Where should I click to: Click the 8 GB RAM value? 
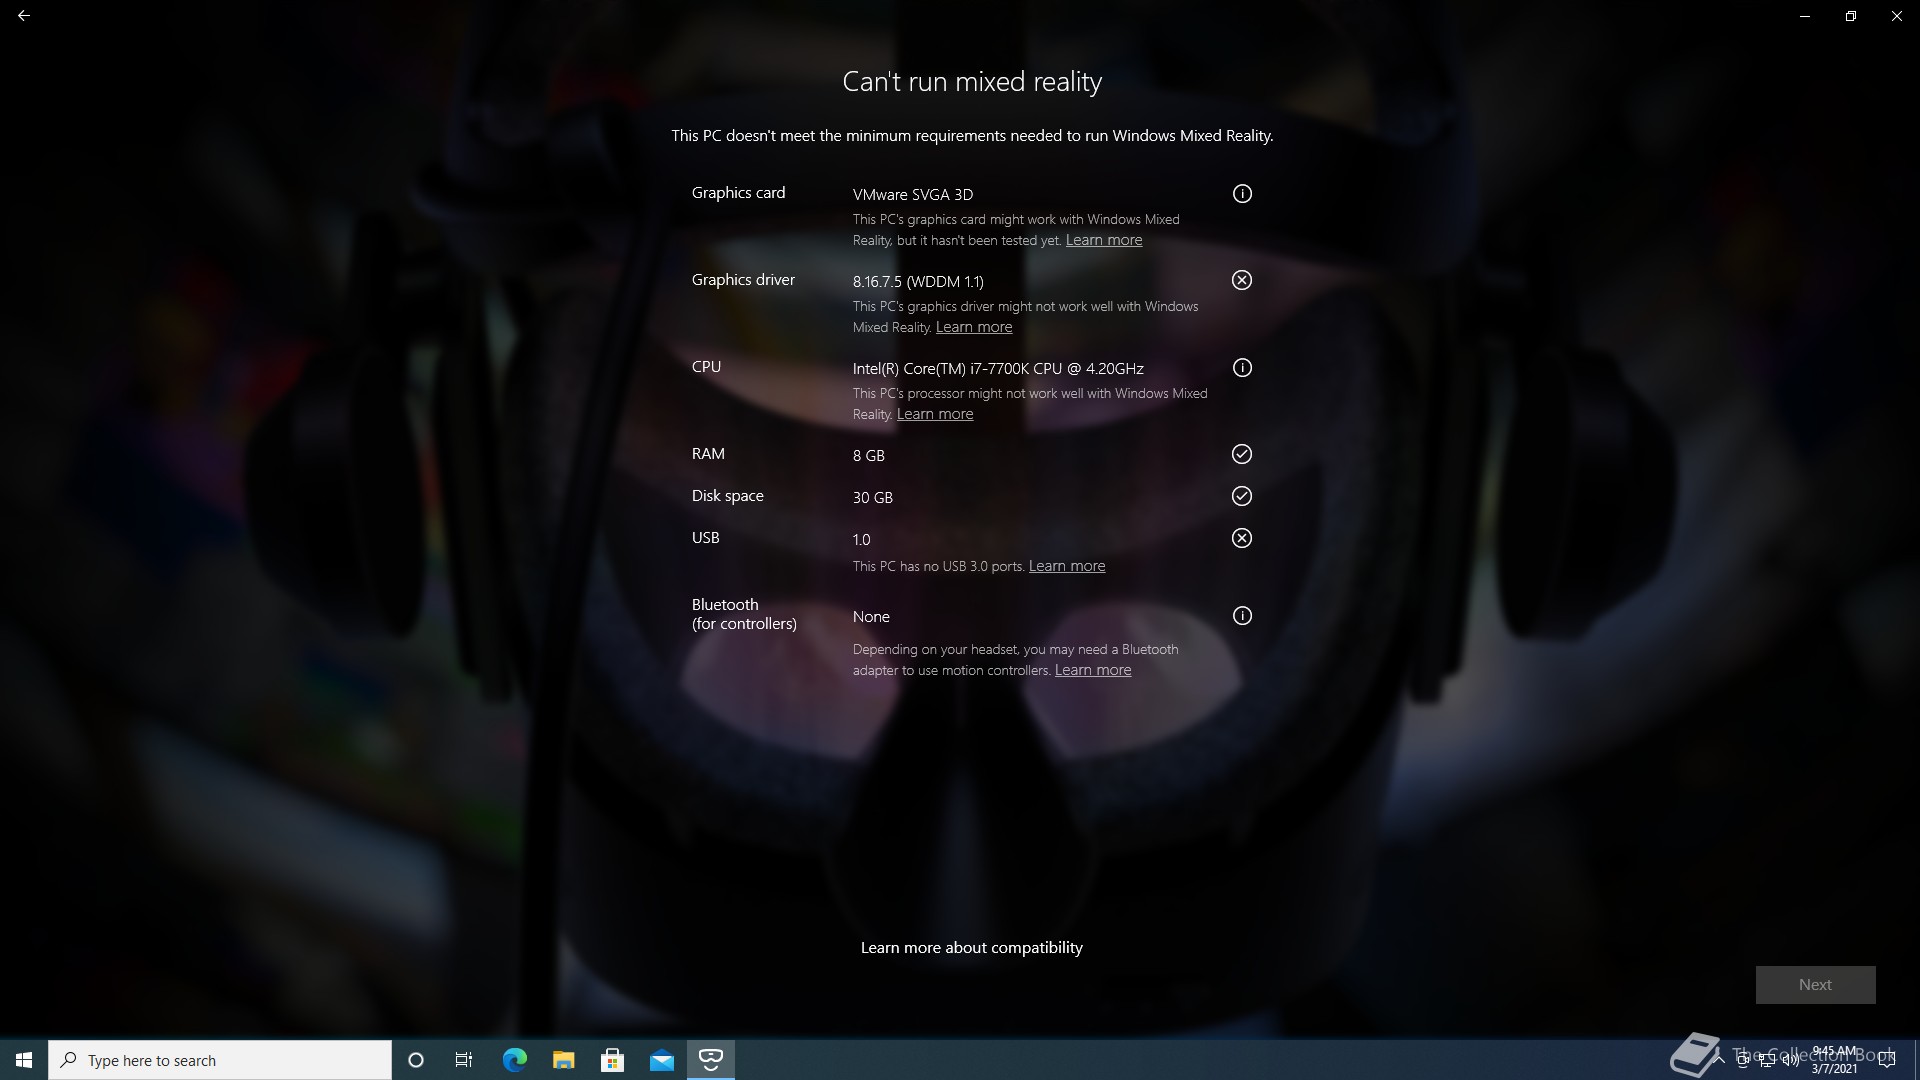click(869, 456)
